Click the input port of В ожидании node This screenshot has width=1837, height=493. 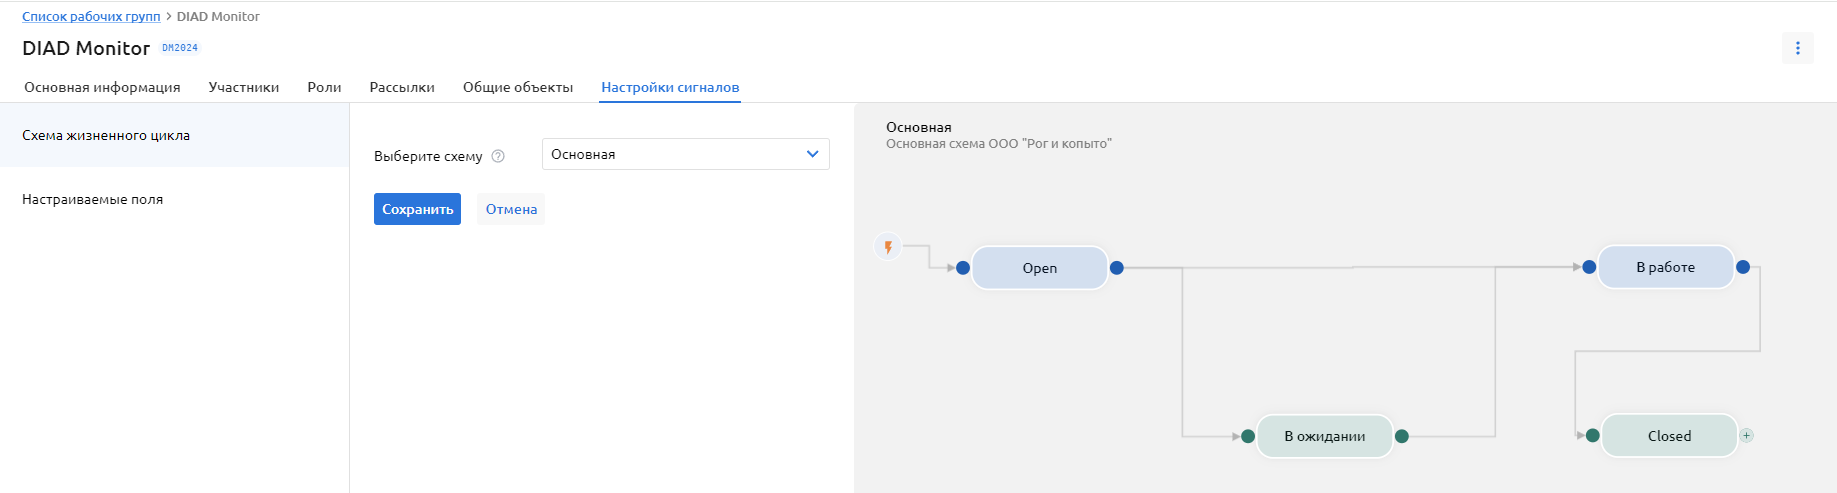[1248, 436]
